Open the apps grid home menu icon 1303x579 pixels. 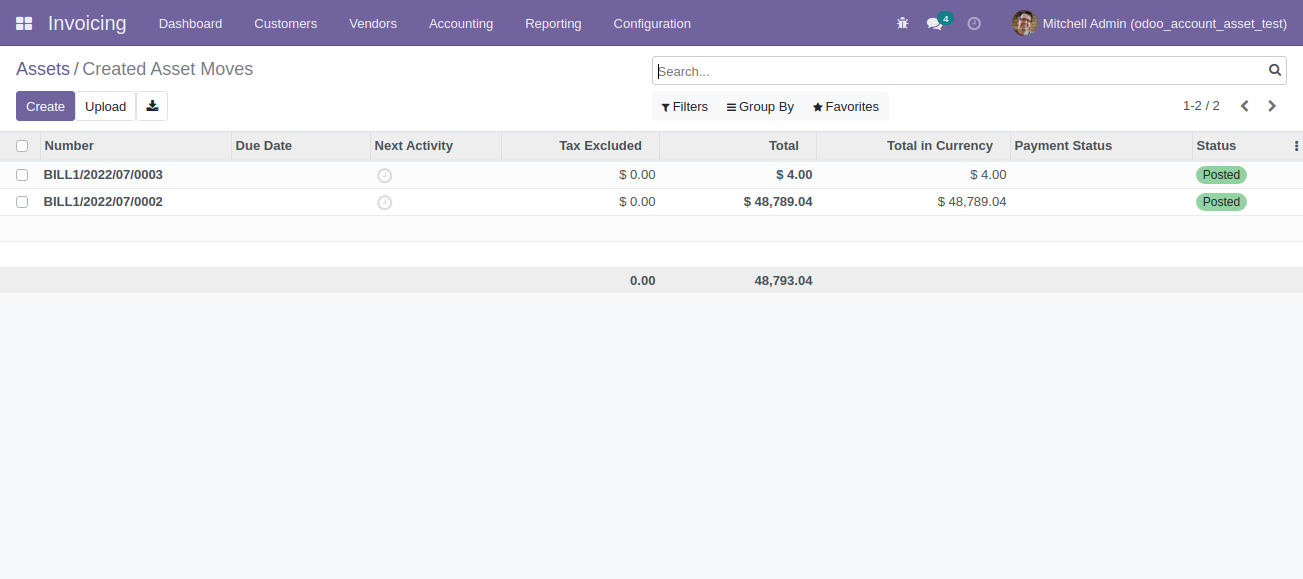[x=24, y=23]
